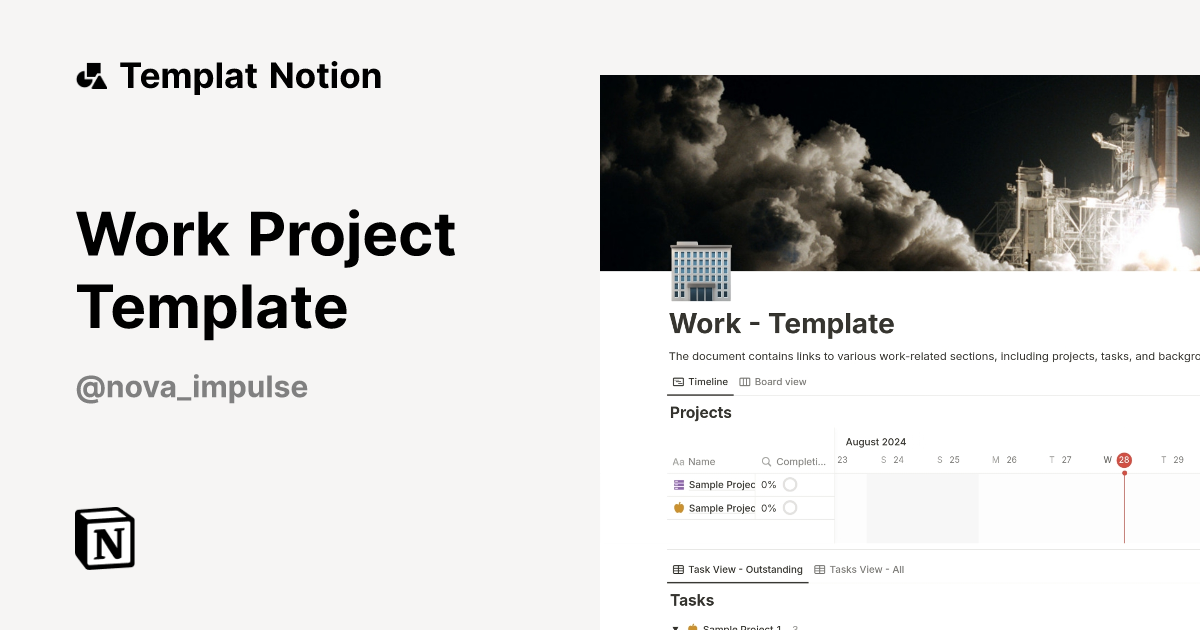This screenshot has height=630, width=1200.
Task: Open the @nova_impulse profile link
Action: 191,387
